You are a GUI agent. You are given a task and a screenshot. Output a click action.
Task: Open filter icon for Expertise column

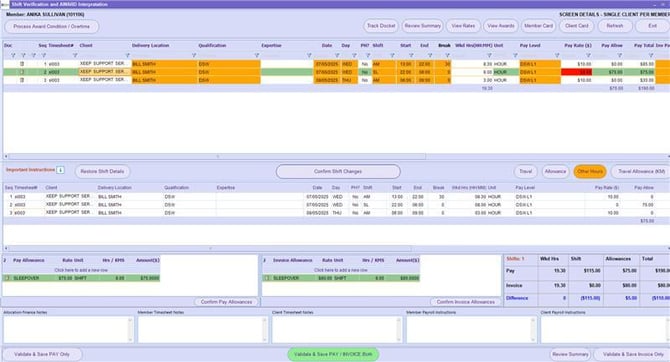pyautogui.click(x=309, y=56)
